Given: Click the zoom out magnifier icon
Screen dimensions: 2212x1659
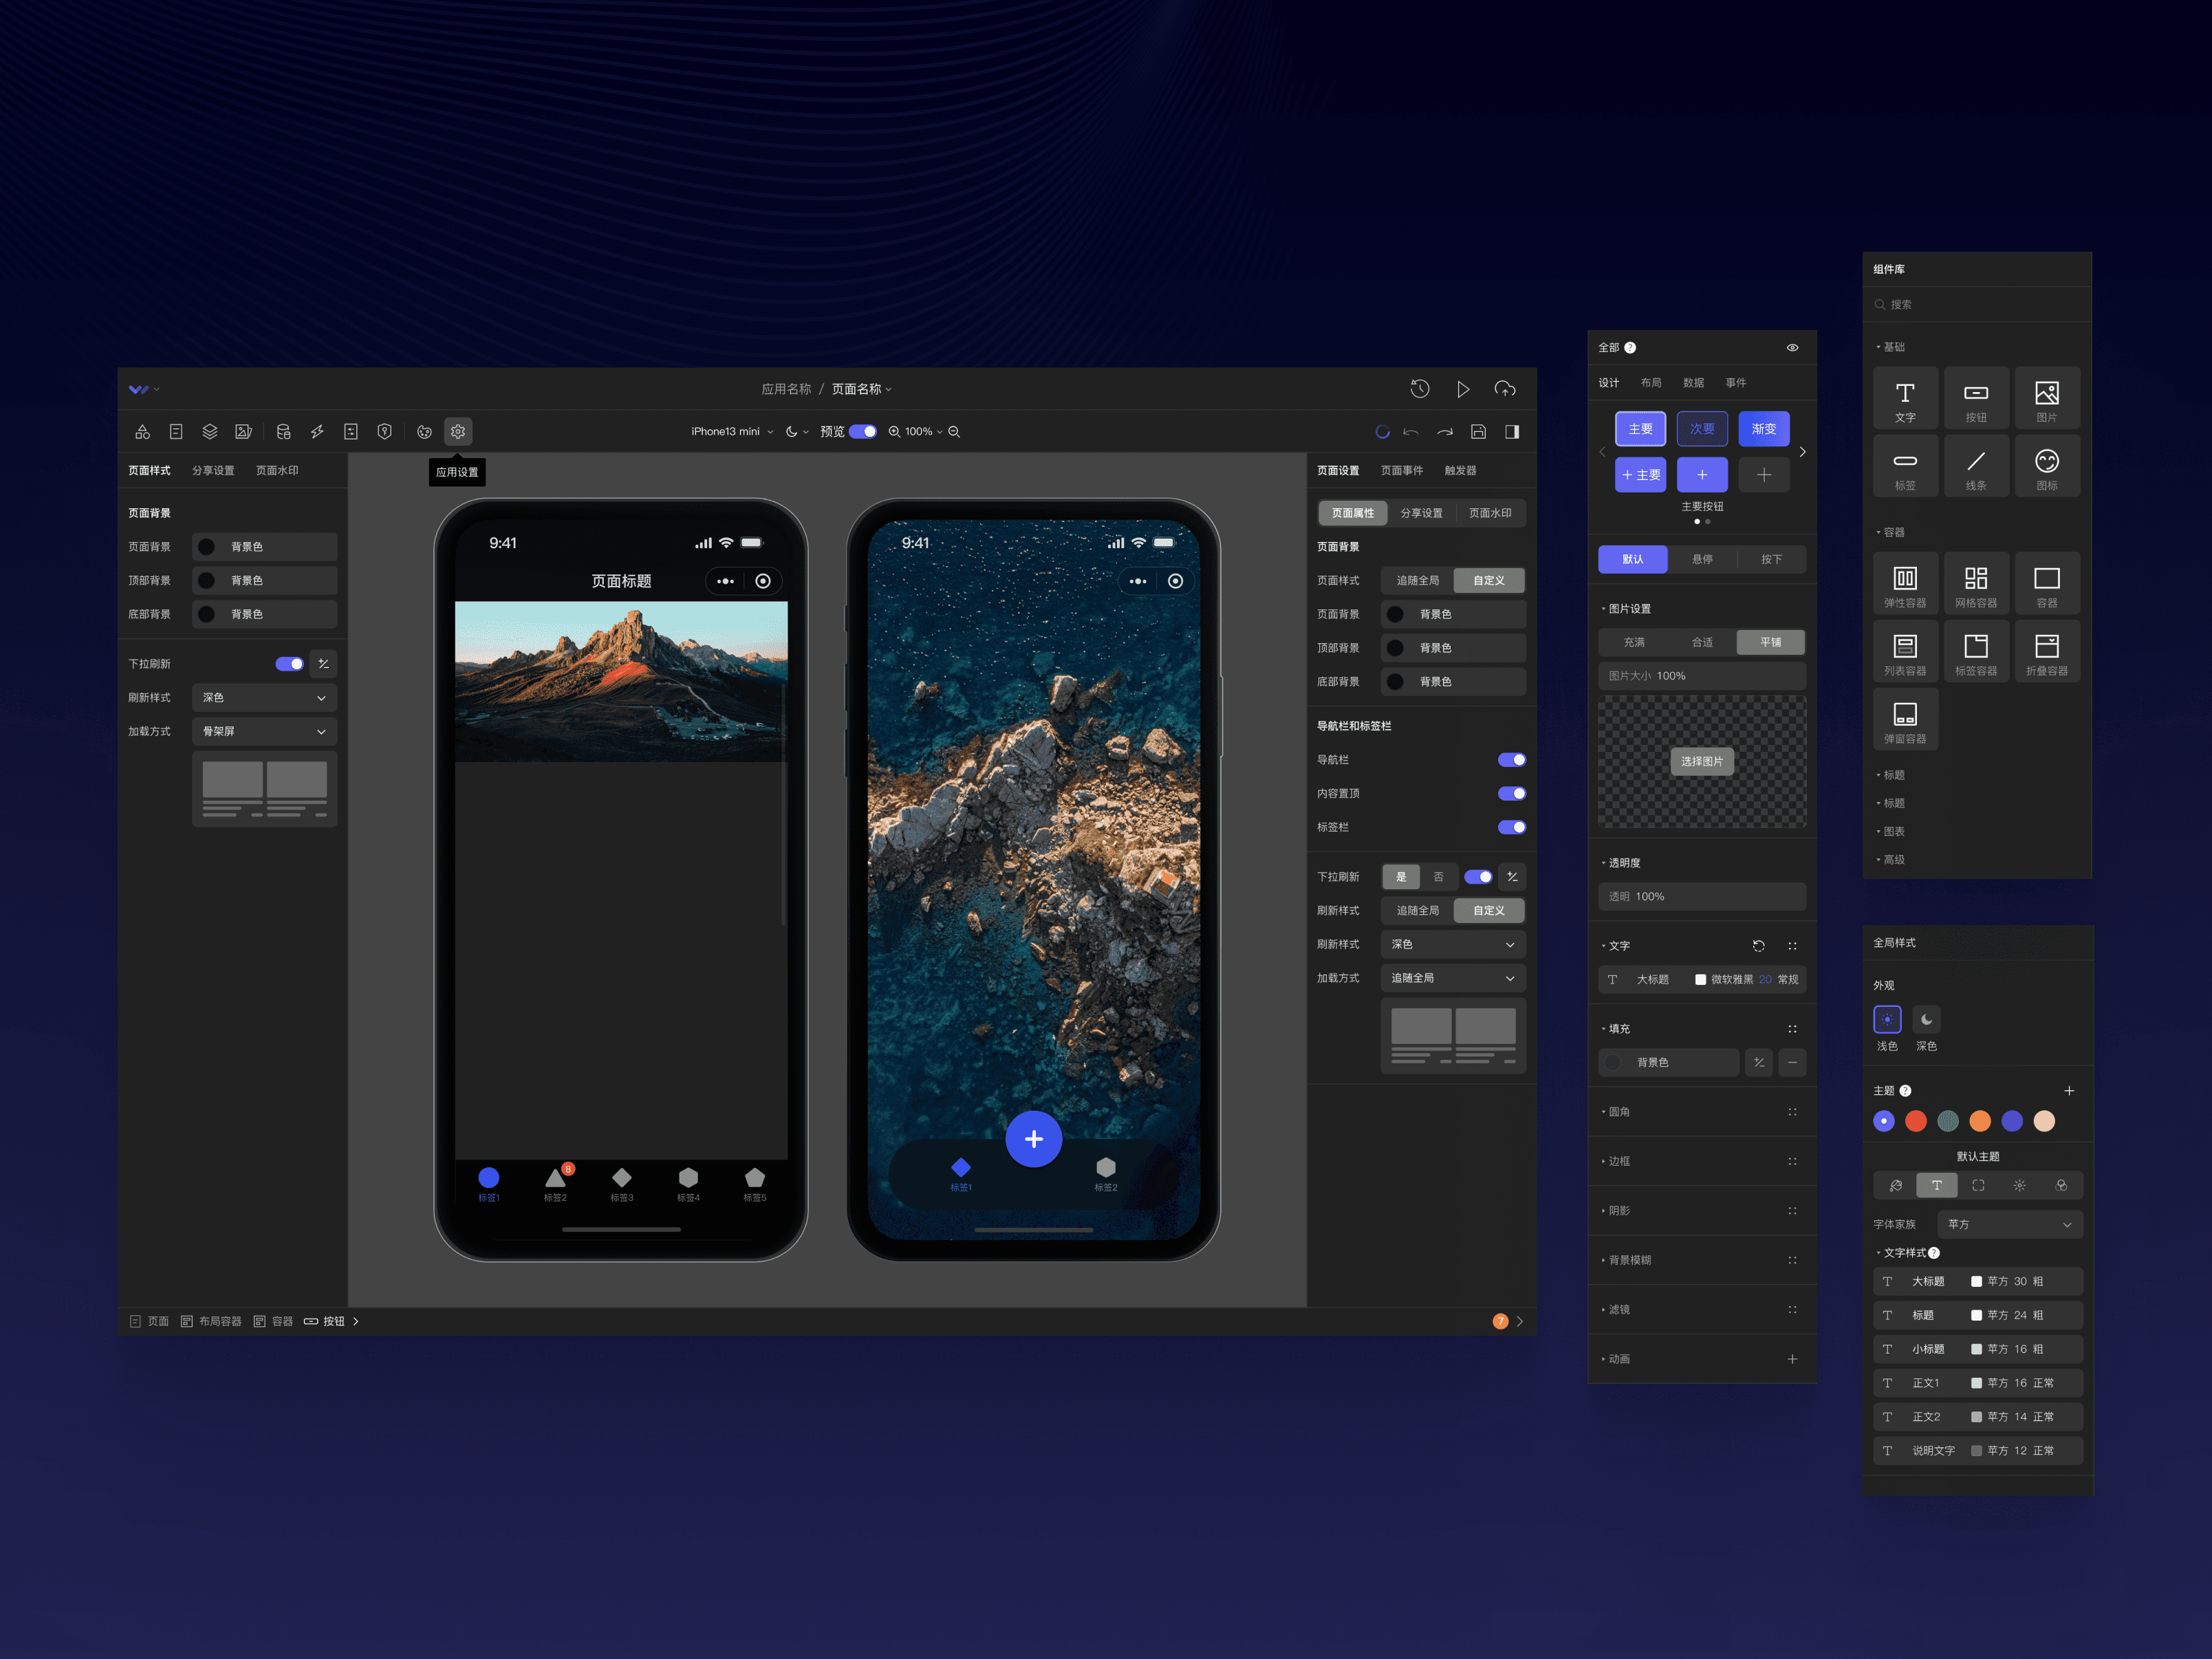Looking at the screenshot, I should click(x=954, y=432).
